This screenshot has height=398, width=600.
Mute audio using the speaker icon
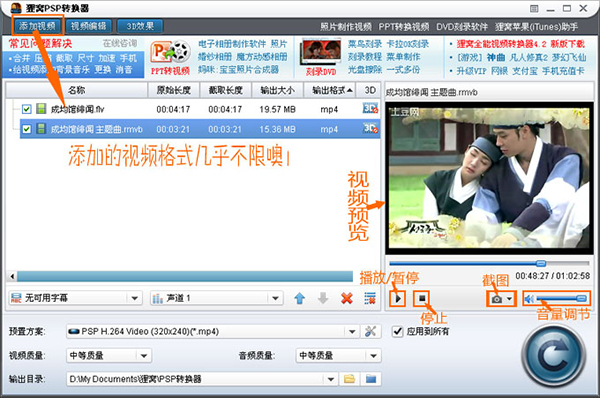pyautogui.click(x=529, y=298)
